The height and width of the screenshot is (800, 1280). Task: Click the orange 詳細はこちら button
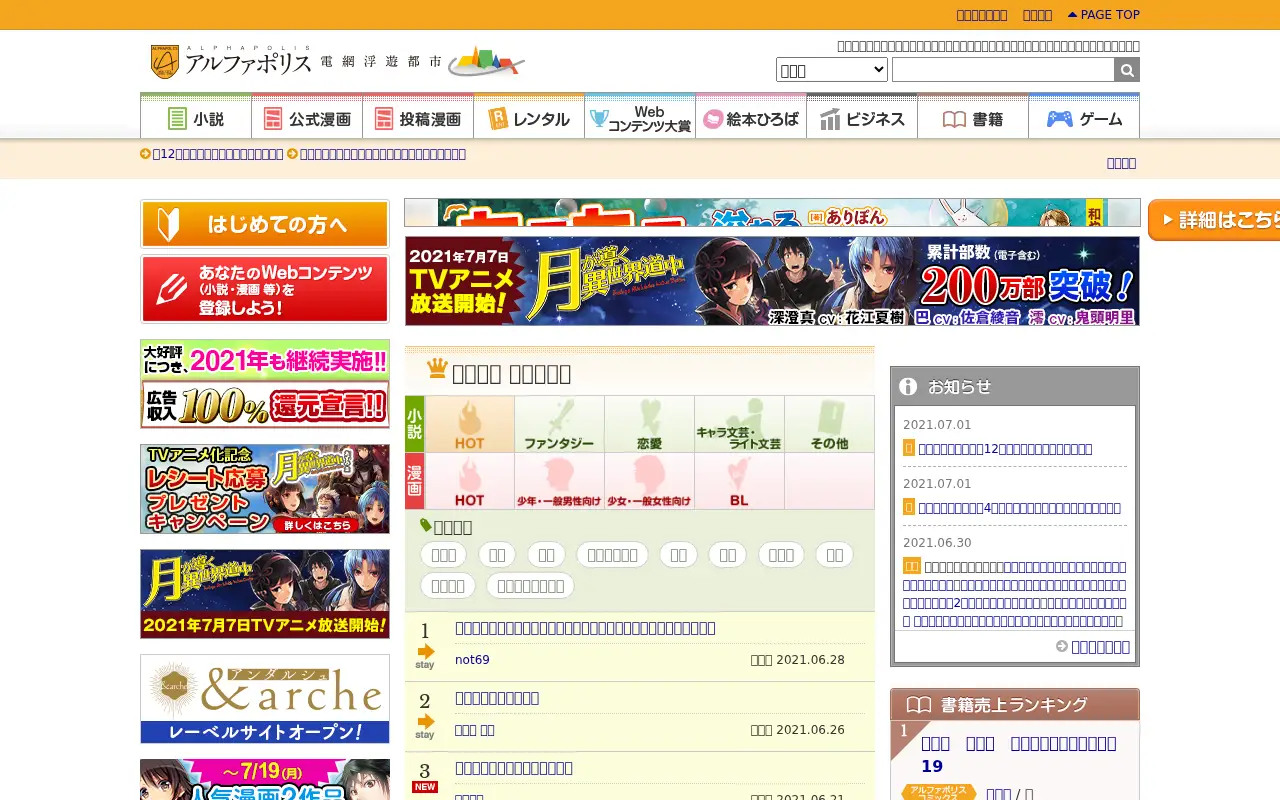click(x=1214, y=220)
